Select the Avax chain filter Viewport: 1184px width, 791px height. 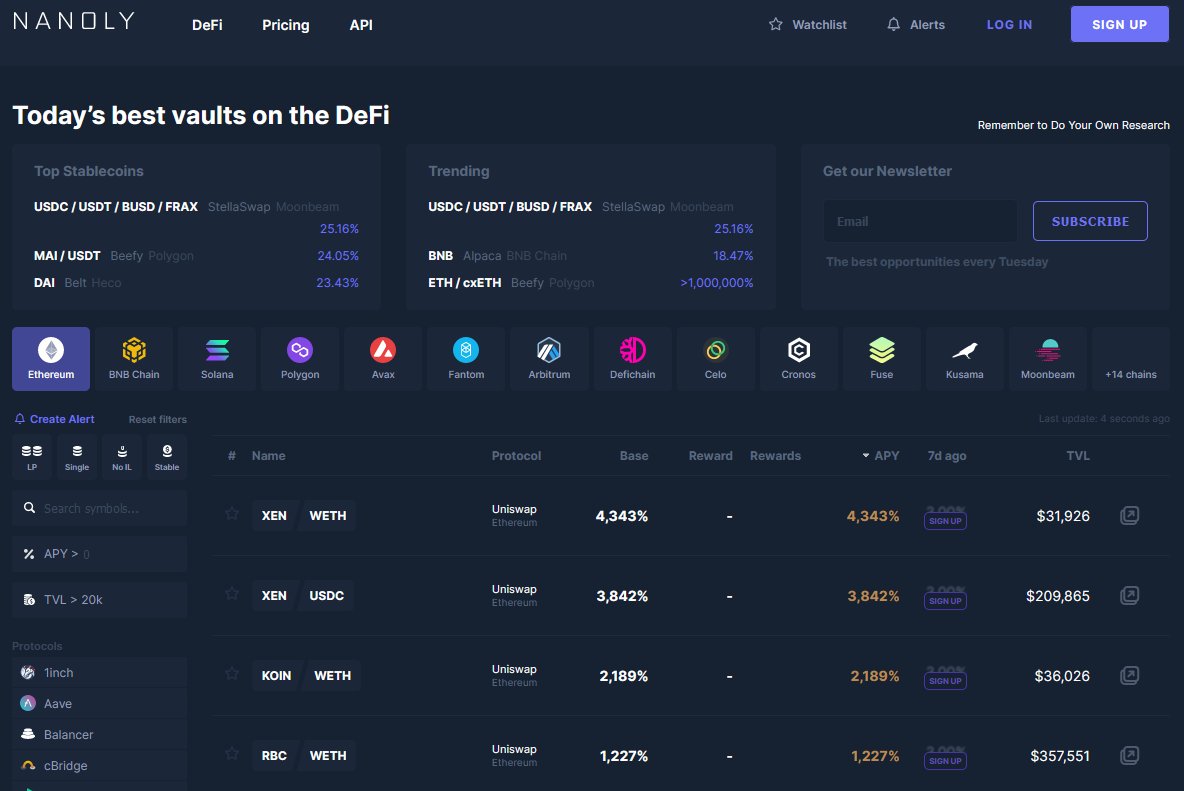[x=383, y=359]
